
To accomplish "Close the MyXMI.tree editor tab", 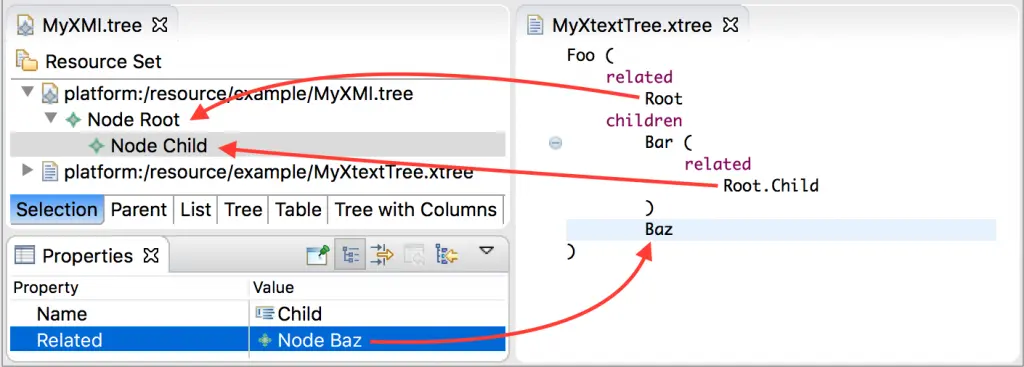I will tap(159, 26).
